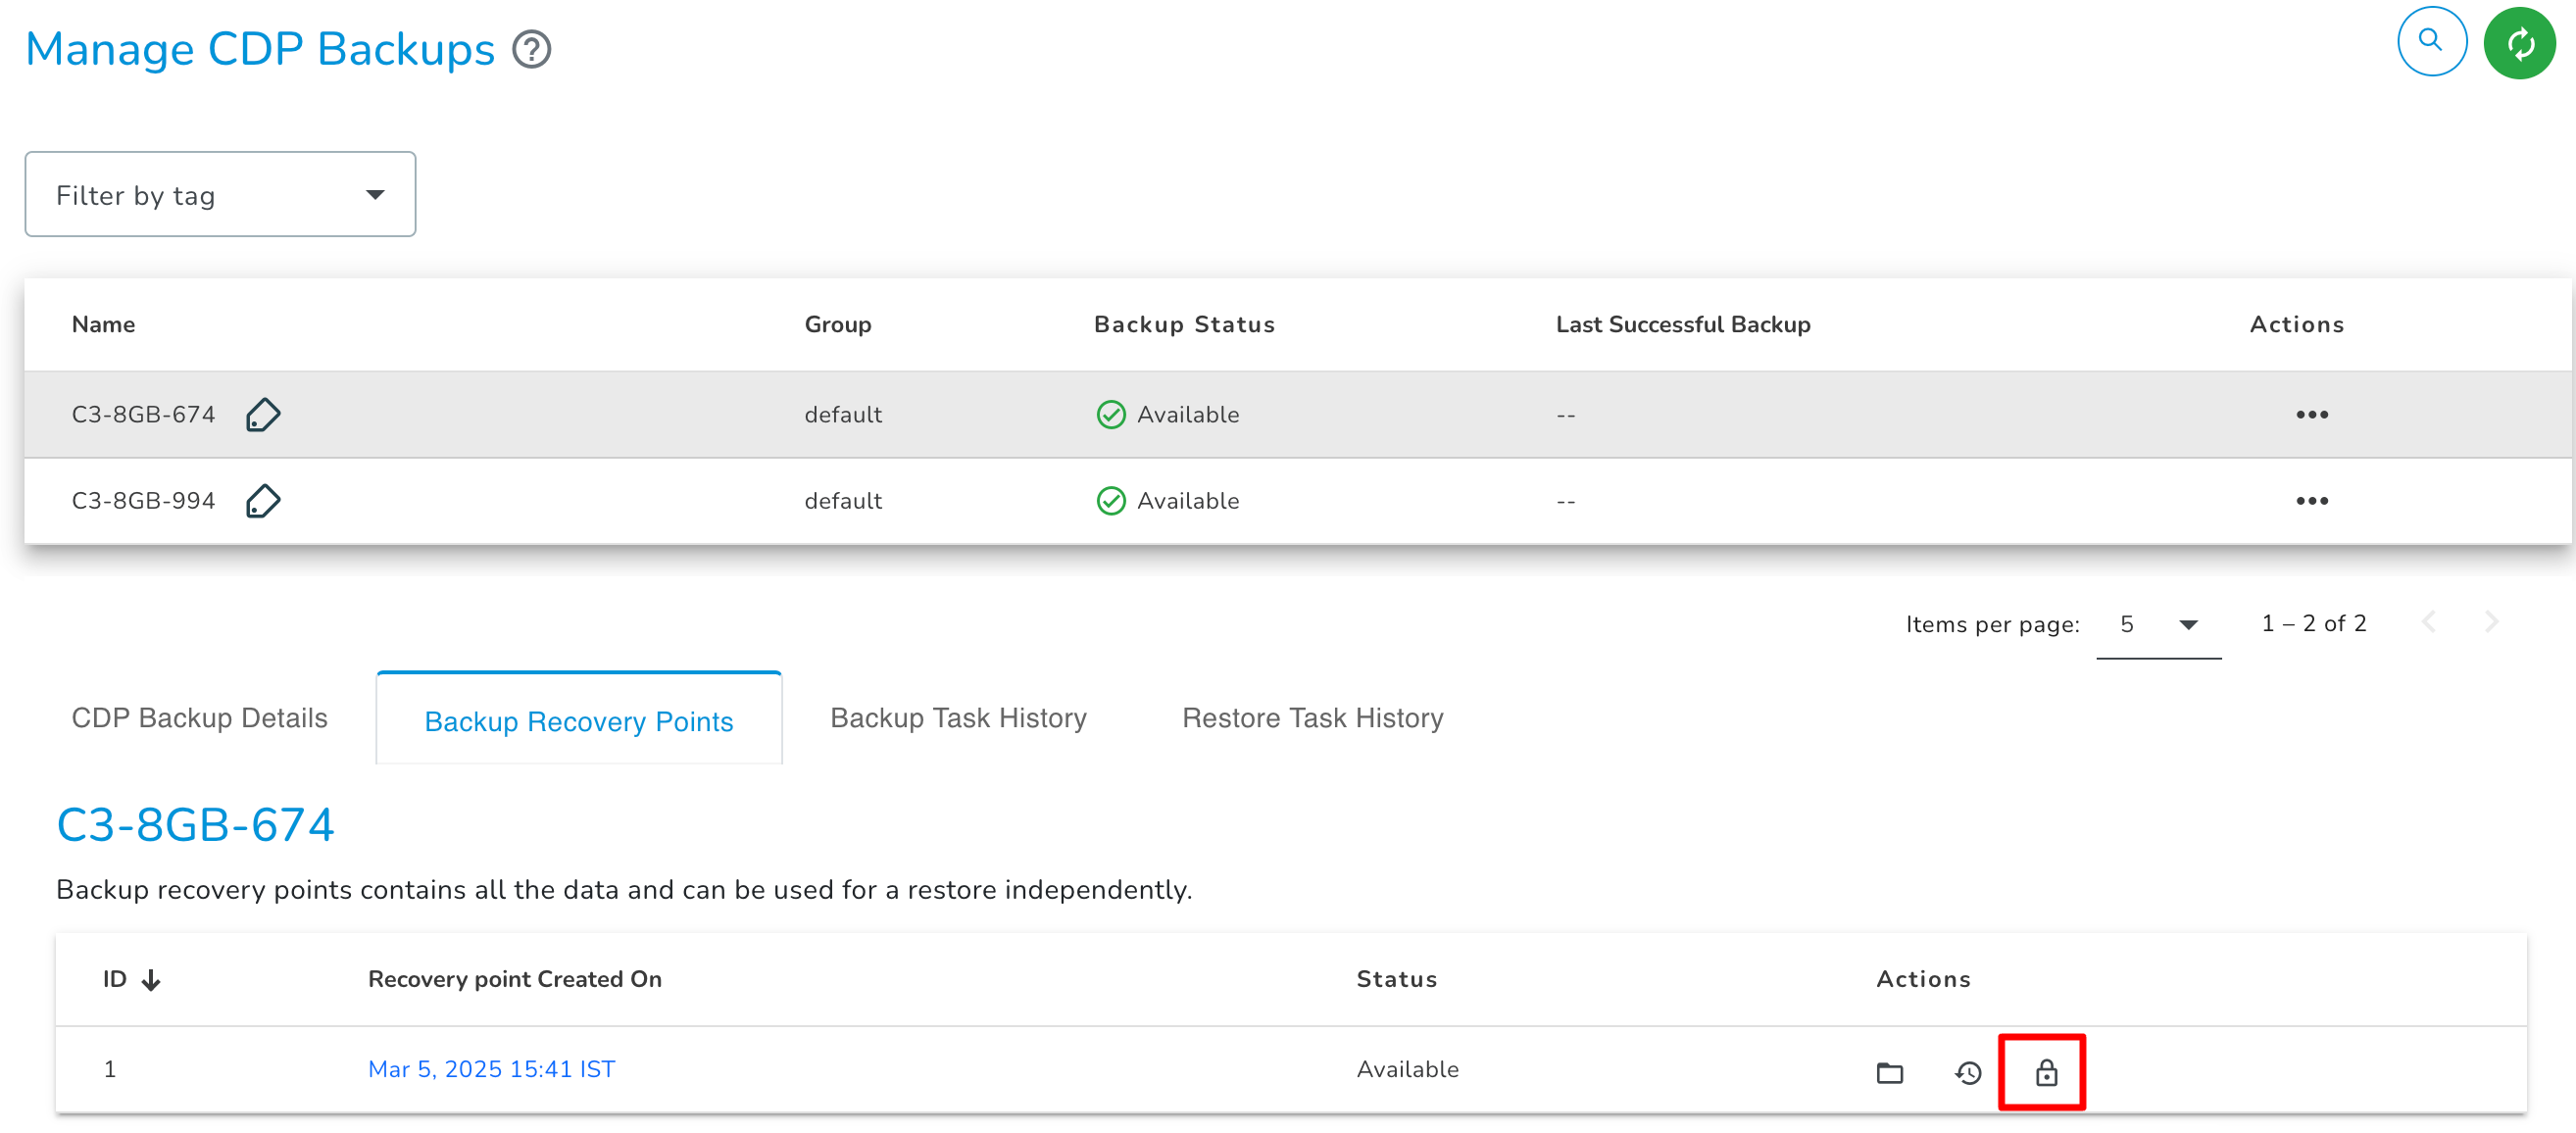Click the tag icon next to C3-8GB-994
Viewport: 2576px width, 1133px height.
tap(263, 500)
